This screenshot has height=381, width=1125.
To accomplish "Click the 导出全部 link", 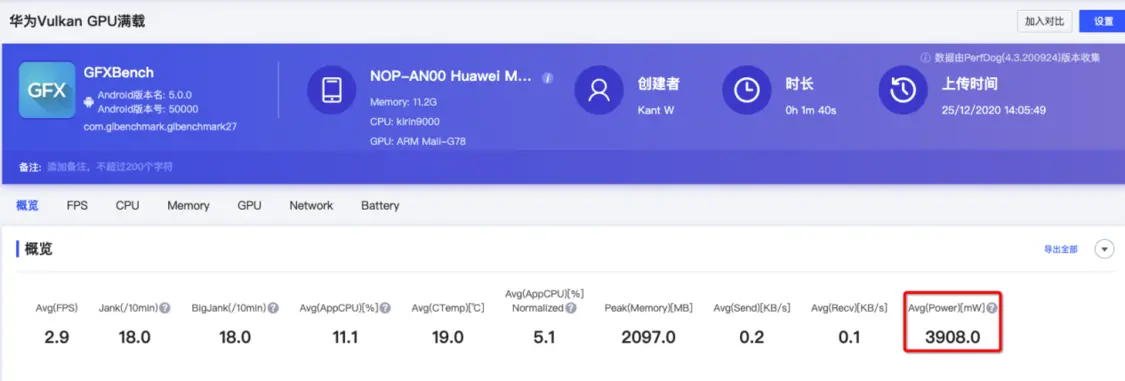I will point(1060,250).
